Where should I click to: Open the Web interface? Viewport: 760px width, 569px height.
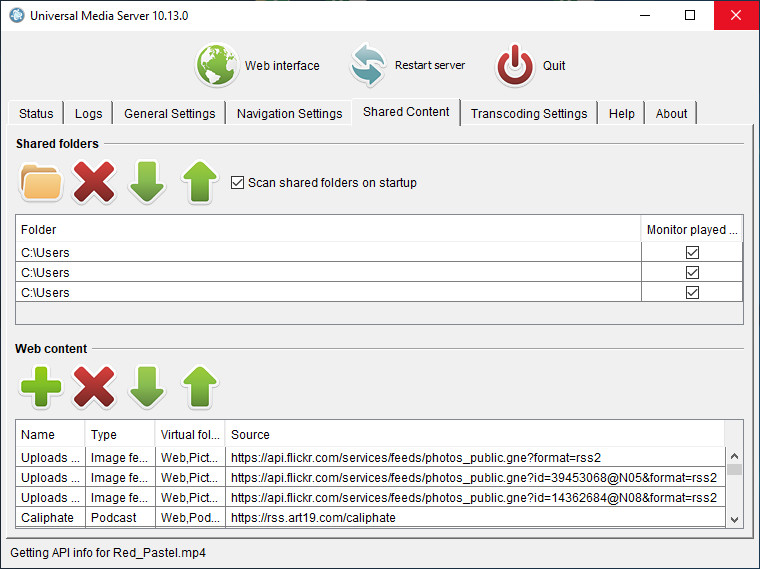tap(258, 66)
